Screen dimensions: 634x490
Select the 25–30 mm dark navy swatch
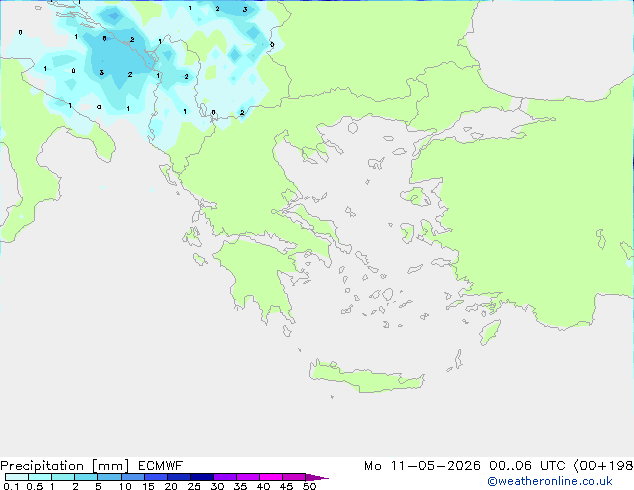pyautogui.click(x=201, y=477)
